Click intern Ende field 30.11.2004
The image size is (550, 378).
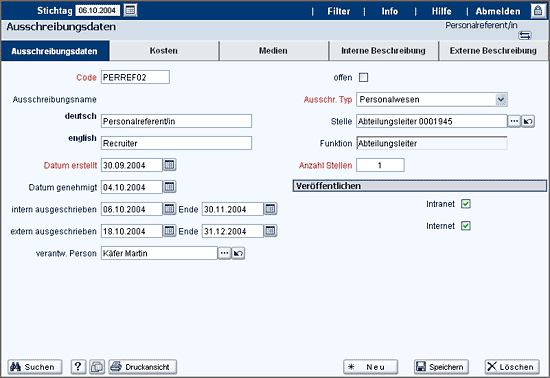(233, 209)
